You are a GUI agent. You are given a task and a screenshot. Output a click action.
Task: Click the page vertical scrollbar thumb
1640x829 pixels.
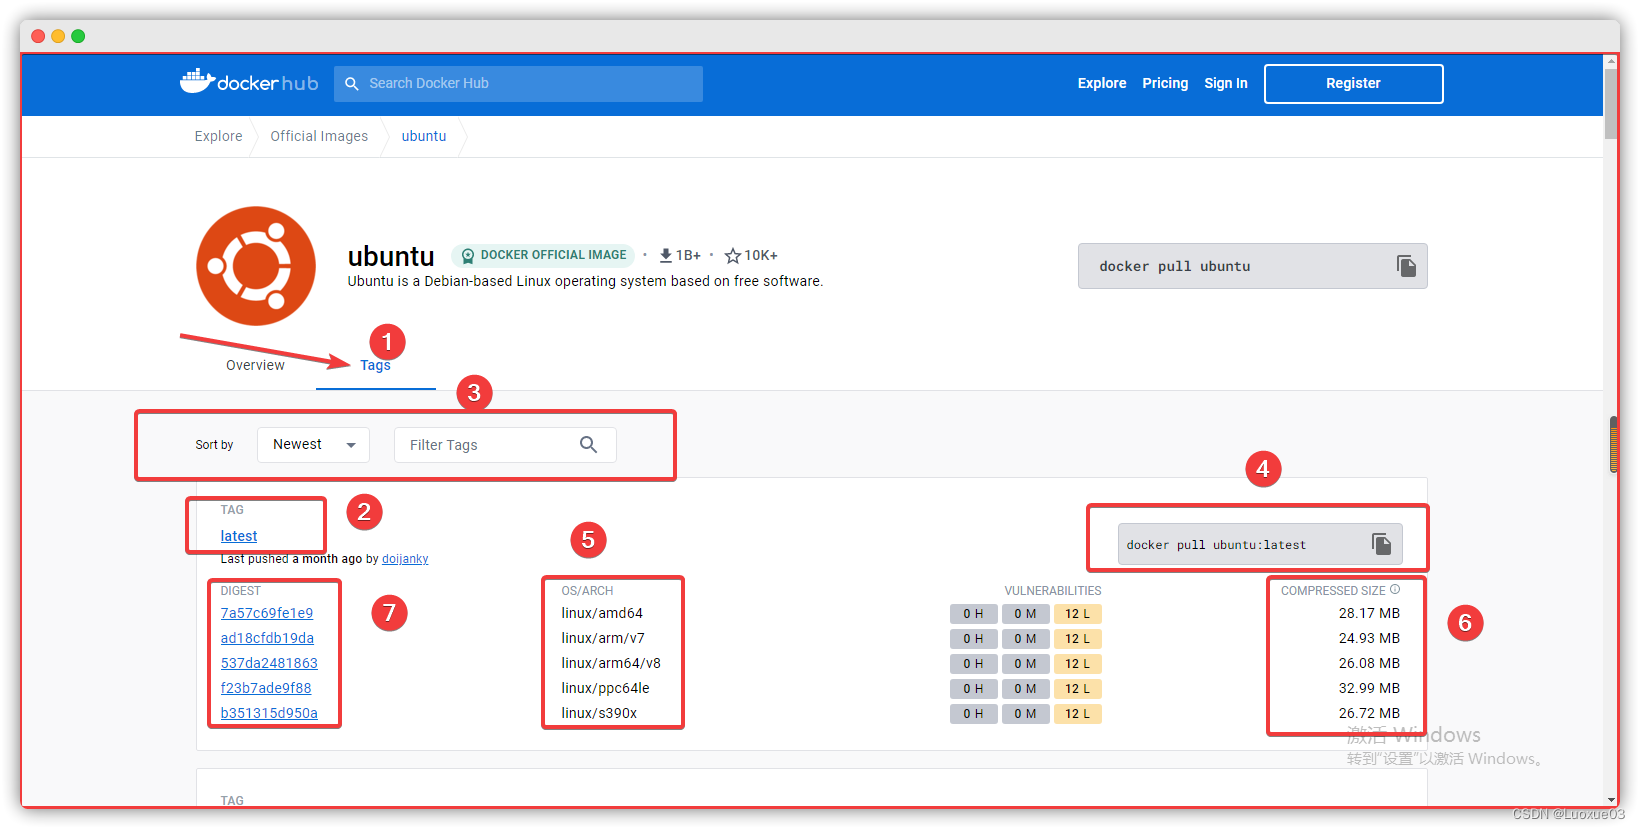click(1611, 103)
